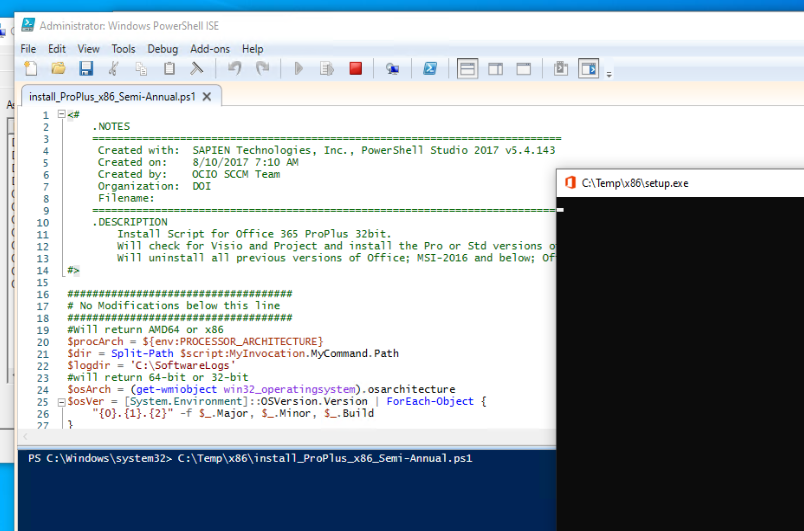Open the Add-ons menu
Viewport: 804px width, 531px height.
coord(210,49)
